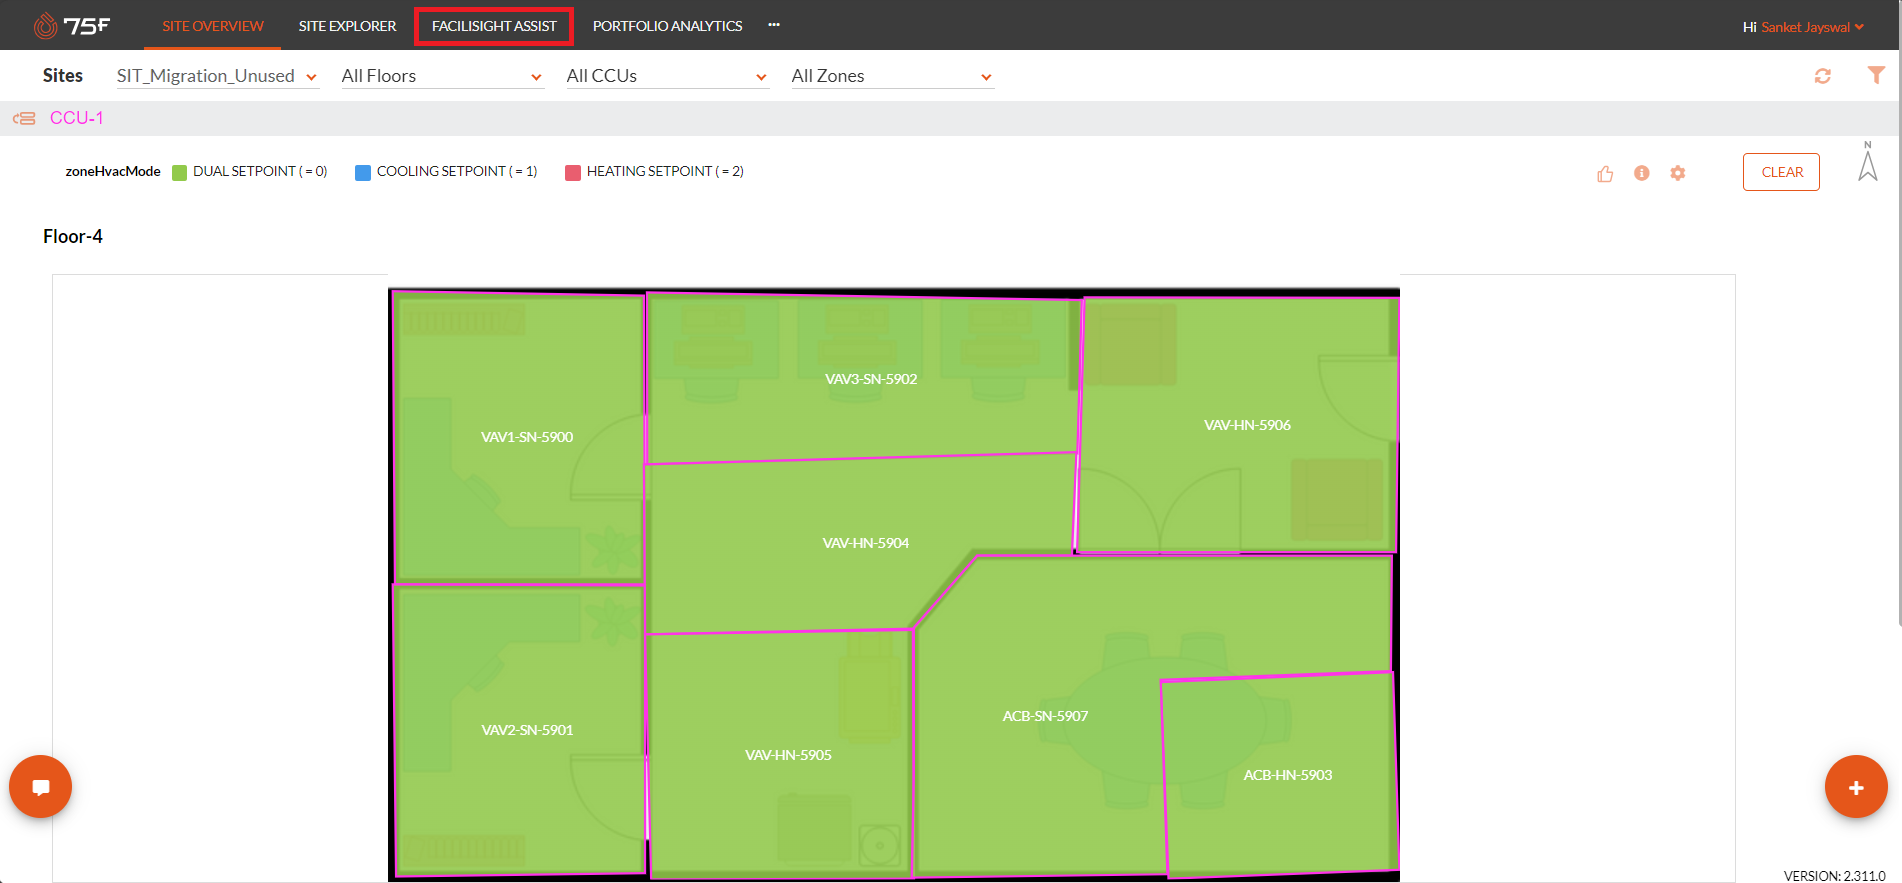Screen dimensions: 1902x883
Task: Click the VERSION: 2.311.0 text
Action: point(1834,876)
